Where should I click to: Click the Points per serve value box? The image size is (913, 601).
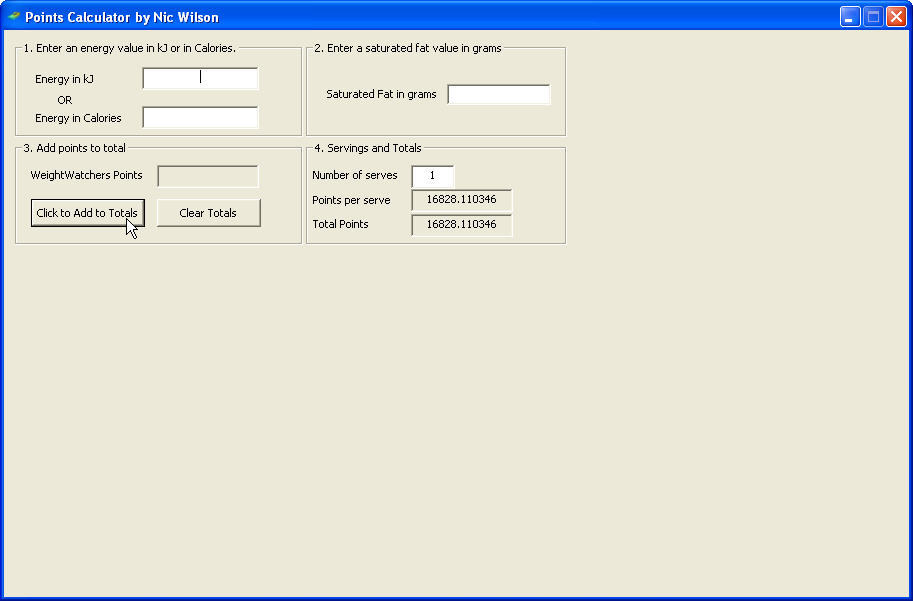(461, 200)
